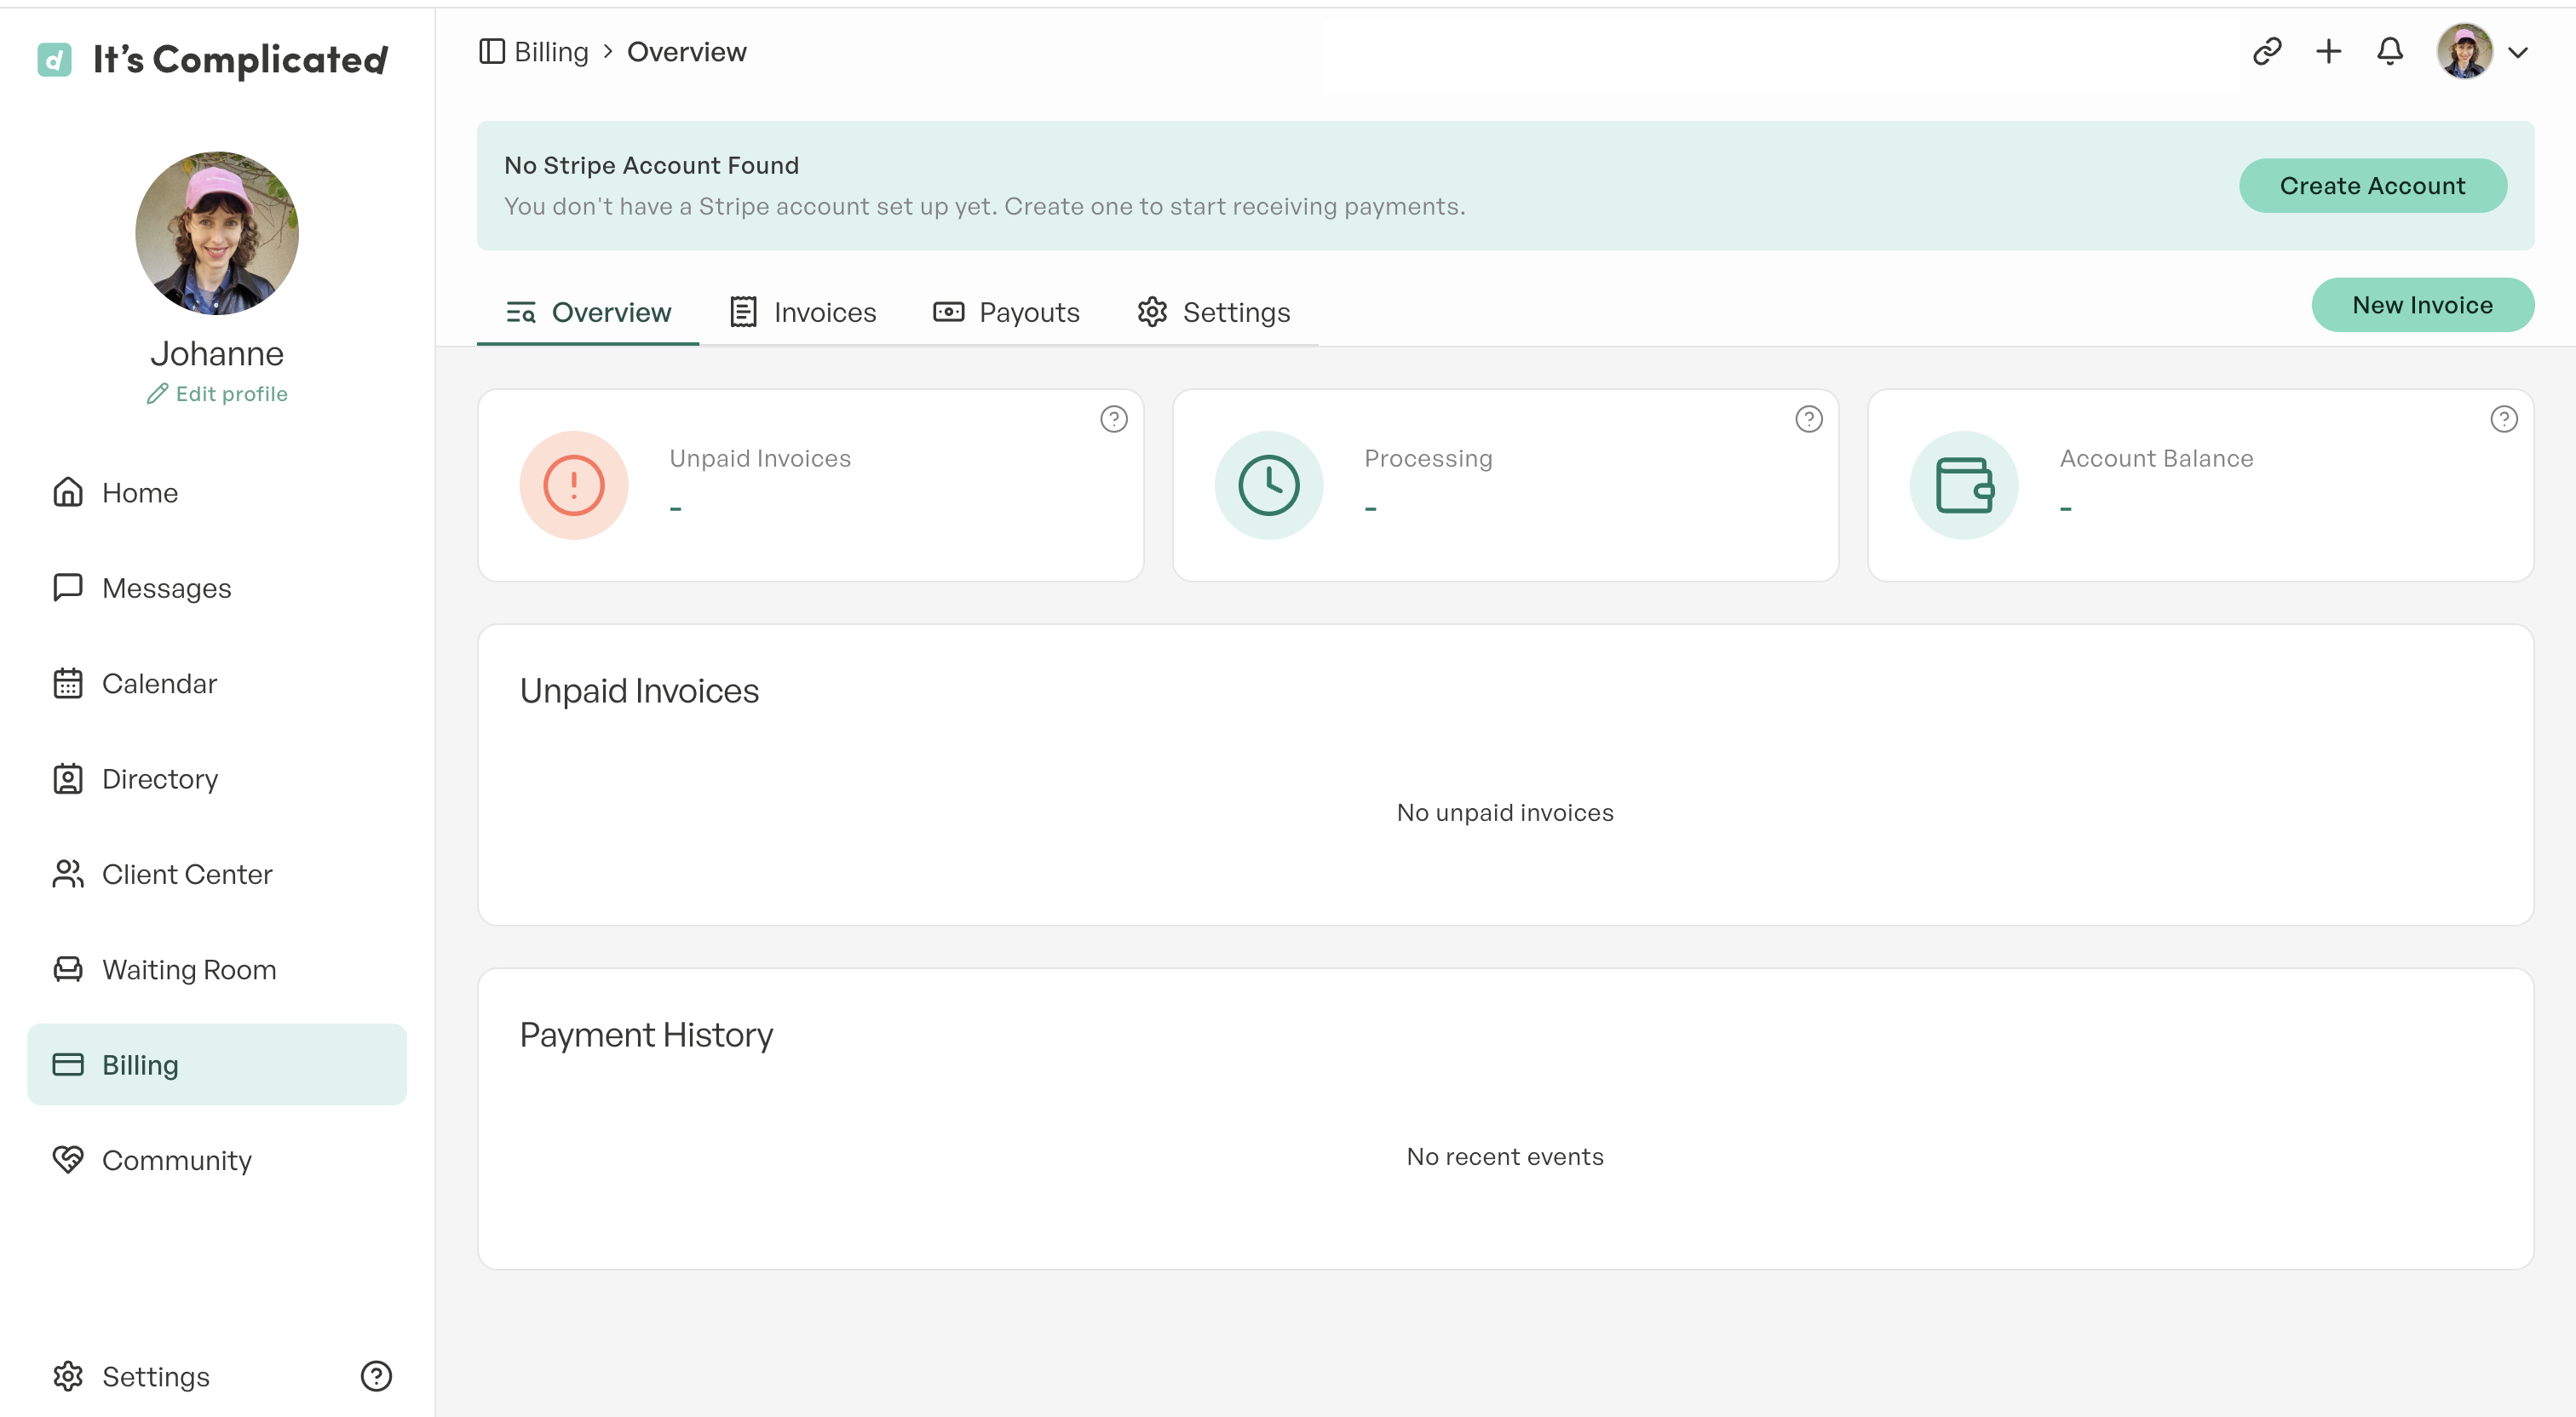Click the wallet icon on Account Balance card
This screenshot has width=2576, height=1417.
coord(1964,485)
